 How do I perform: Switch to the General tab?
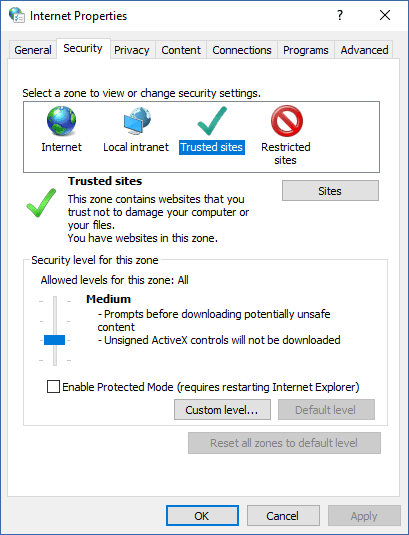[33, 50]
